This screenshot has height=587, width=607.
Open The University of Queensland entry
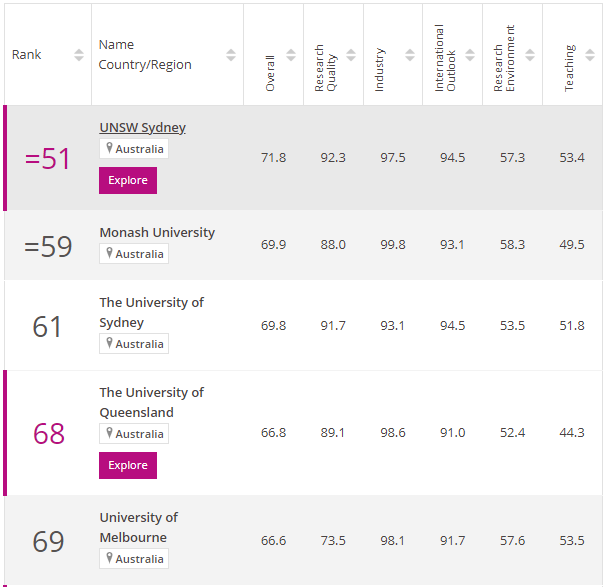click(x=151, y=402)
